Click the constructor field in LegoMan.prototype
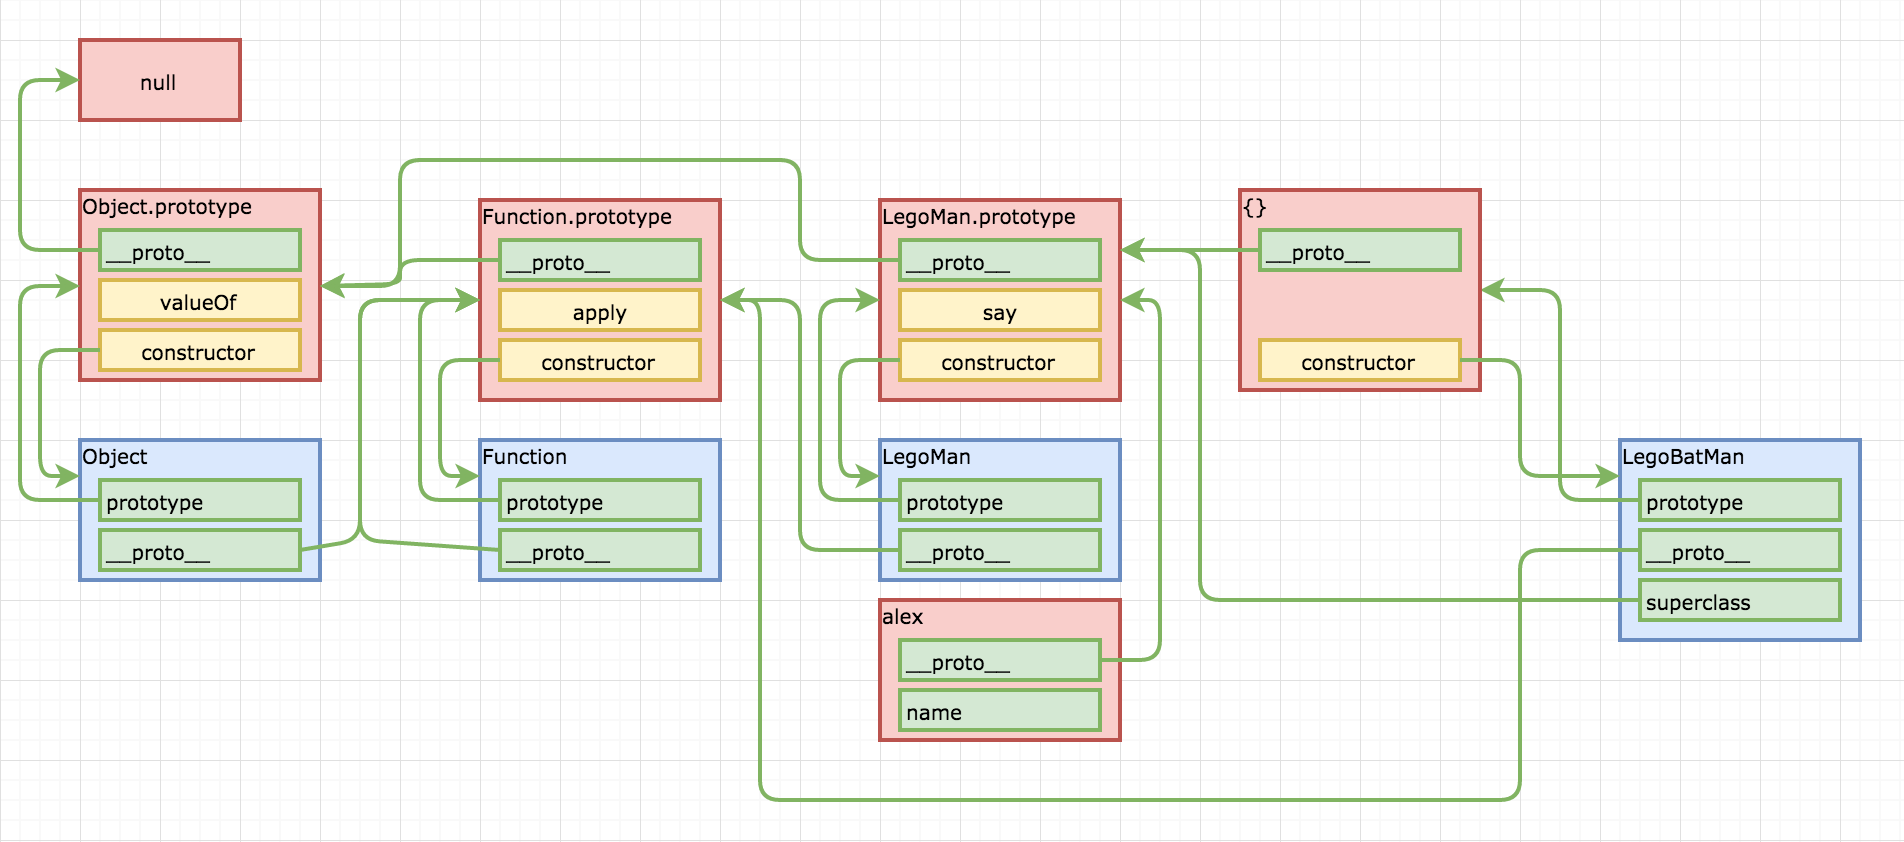 (1000, 361)
